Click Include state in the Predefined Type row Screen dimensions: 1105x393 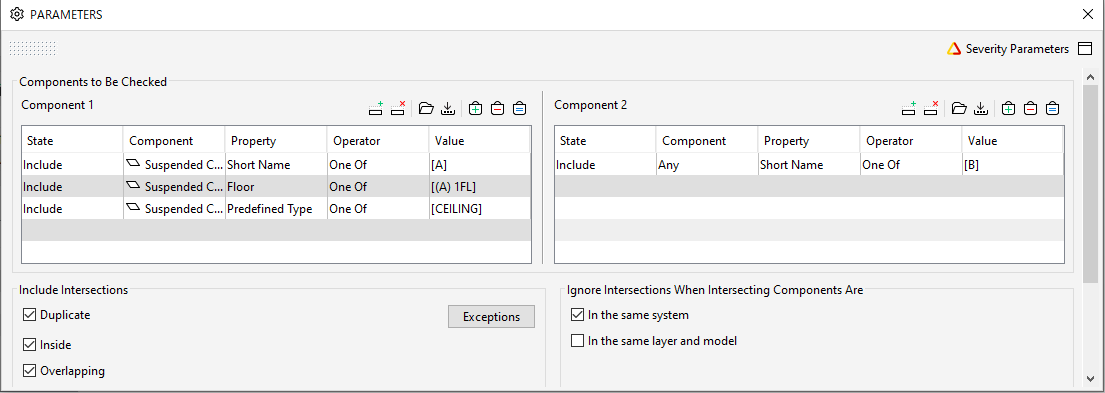click(x=73, y=208)
